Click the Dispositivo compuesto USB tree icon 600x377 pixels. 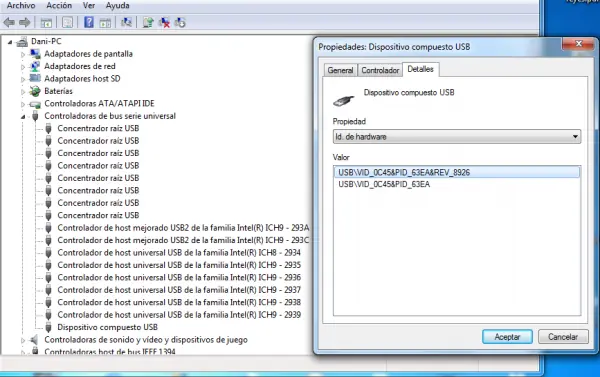[x=48, y=327]
